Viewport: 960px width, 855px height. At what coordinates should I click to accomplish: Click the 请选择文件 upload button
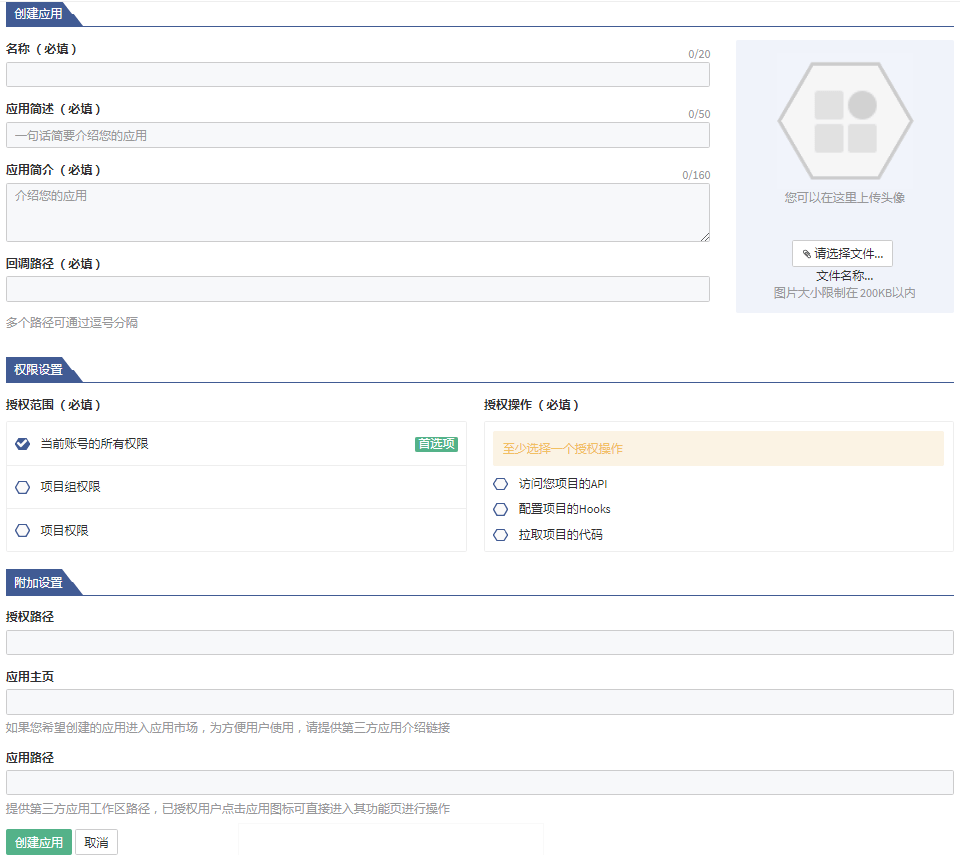point(842,254)
